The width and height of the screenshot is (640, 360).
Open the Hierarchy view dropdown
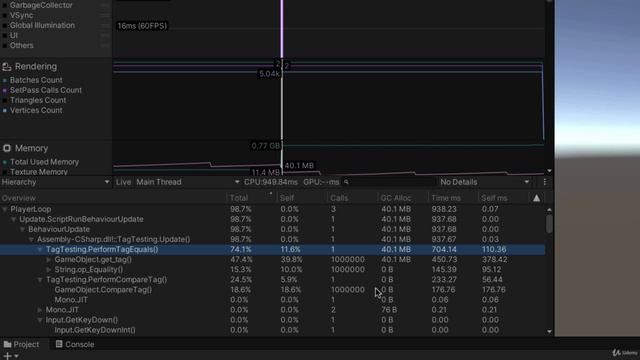click(56, 182)
